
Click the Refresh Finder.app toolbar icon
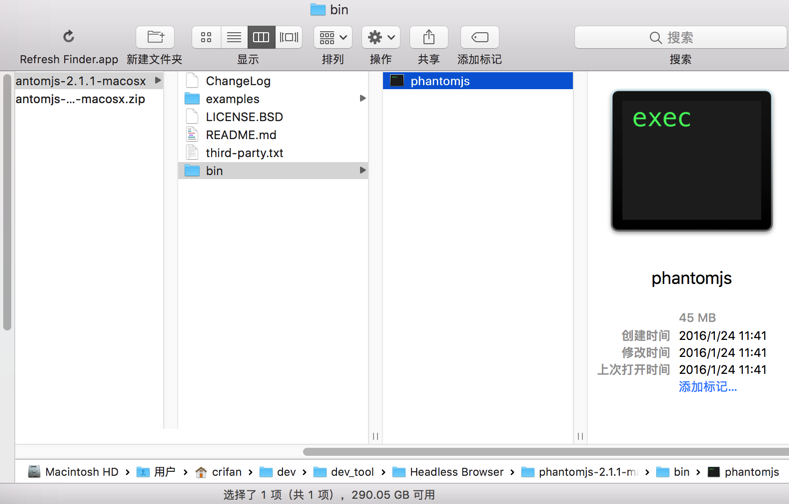click(68, 37)
